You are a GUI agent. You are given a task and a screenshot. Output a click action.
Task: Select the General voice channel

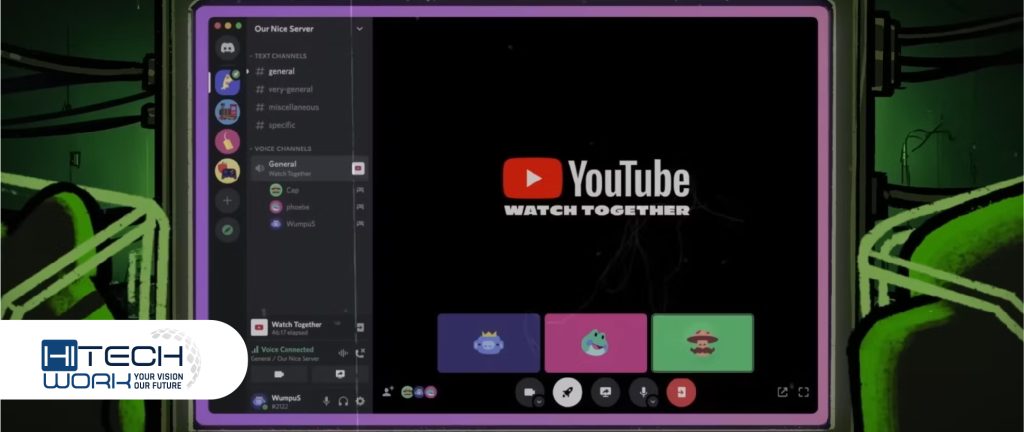[309, 168]
